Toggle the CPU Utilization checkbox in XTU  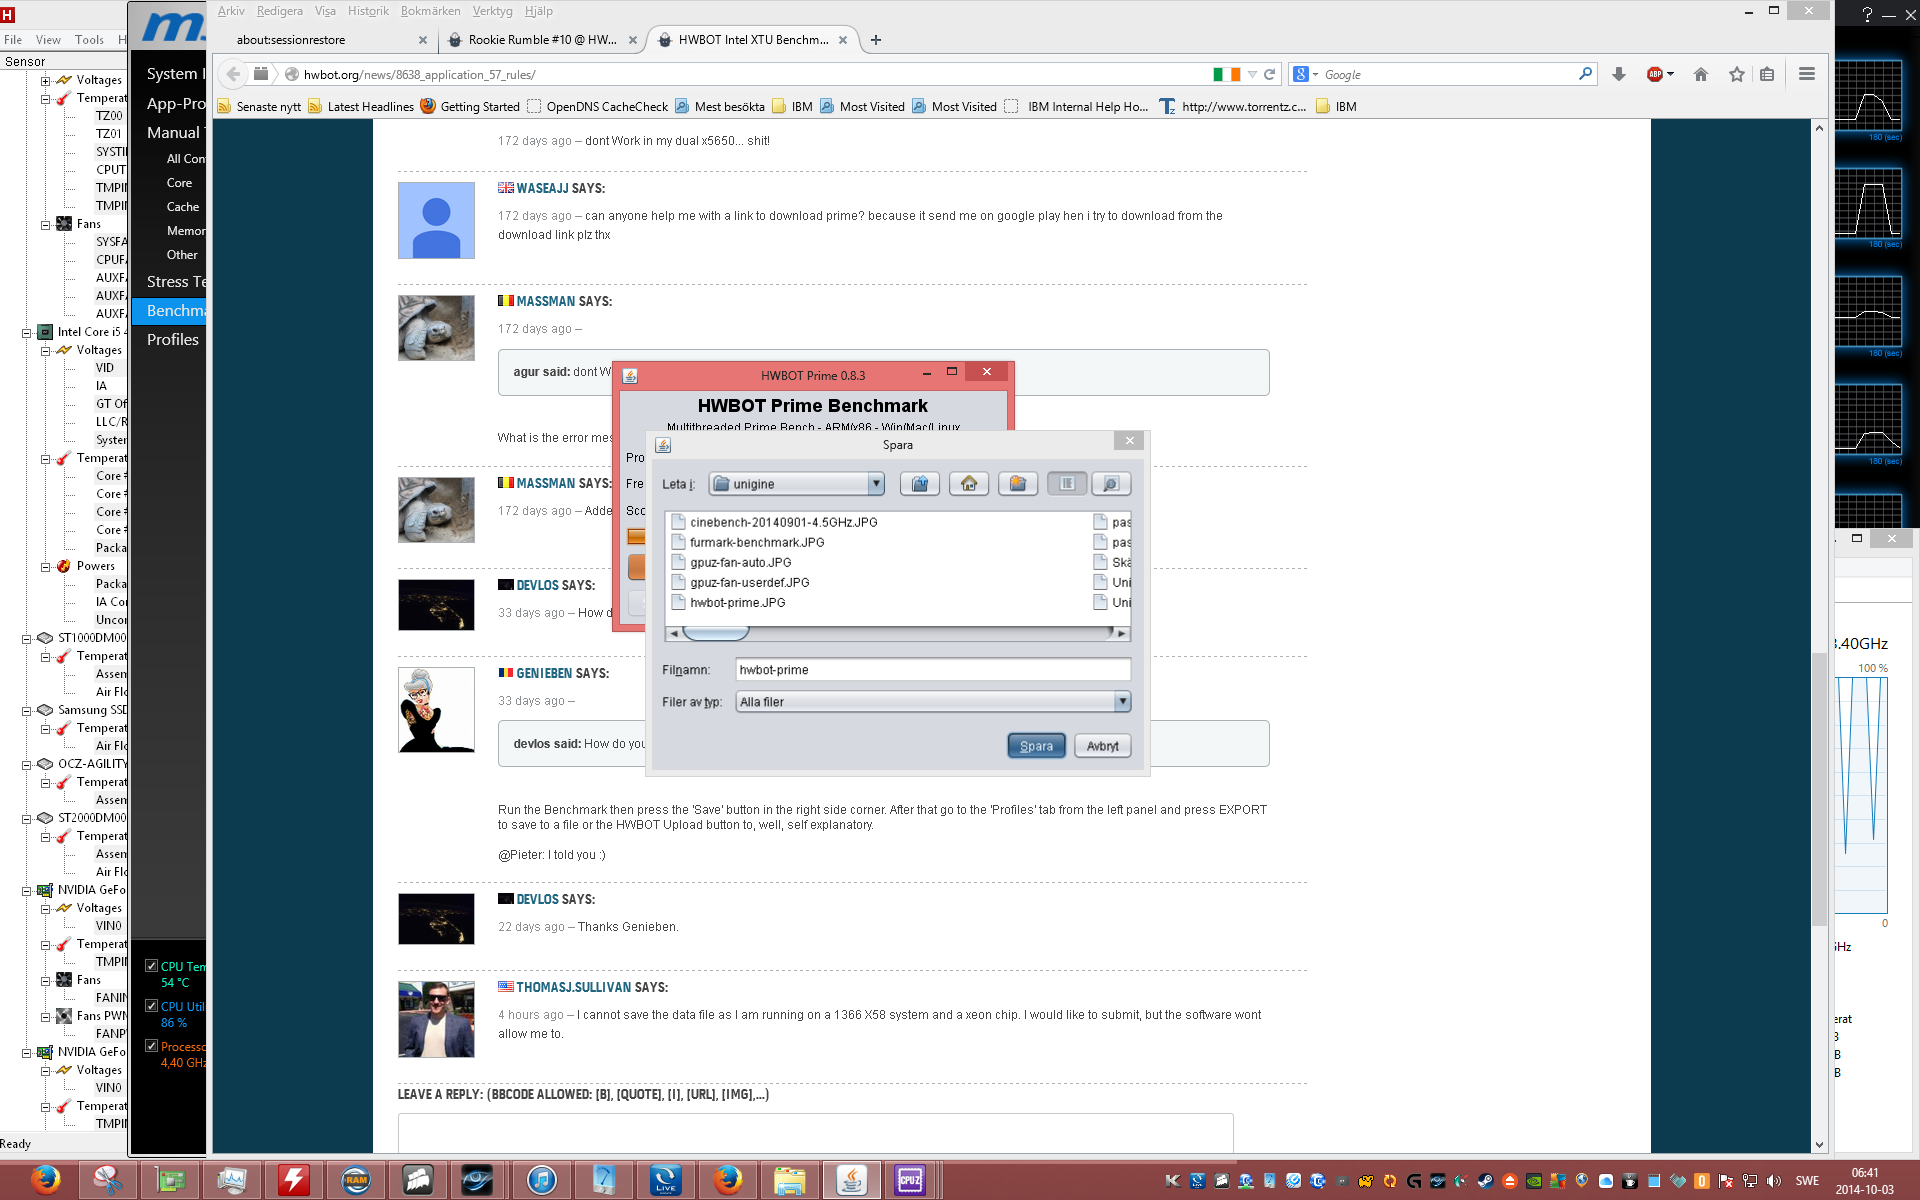151,1006
